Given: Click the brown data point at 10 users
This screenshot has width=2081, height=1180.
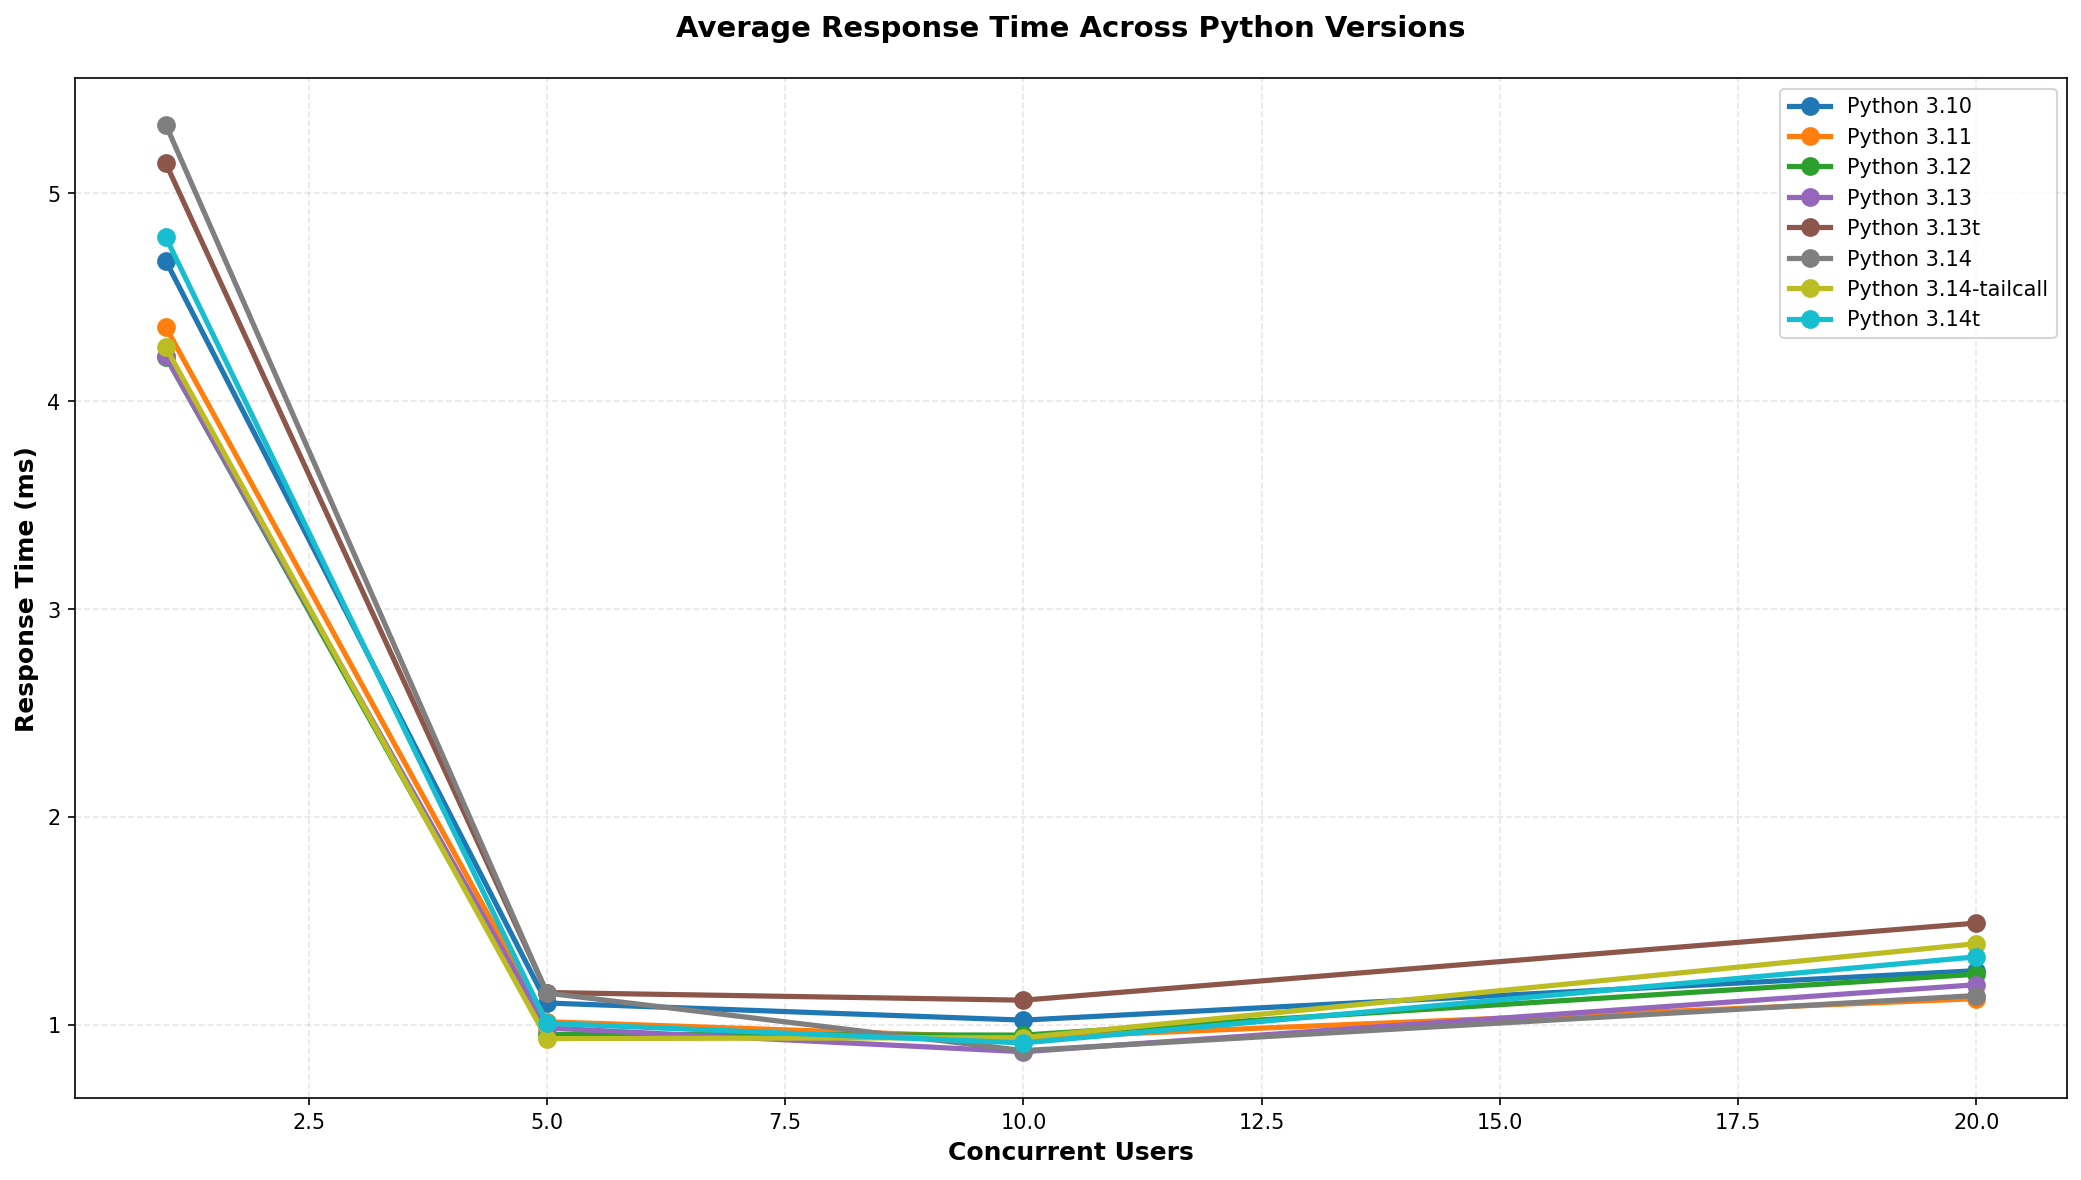Looking at the screenshot, I should pos(1023,1000).
